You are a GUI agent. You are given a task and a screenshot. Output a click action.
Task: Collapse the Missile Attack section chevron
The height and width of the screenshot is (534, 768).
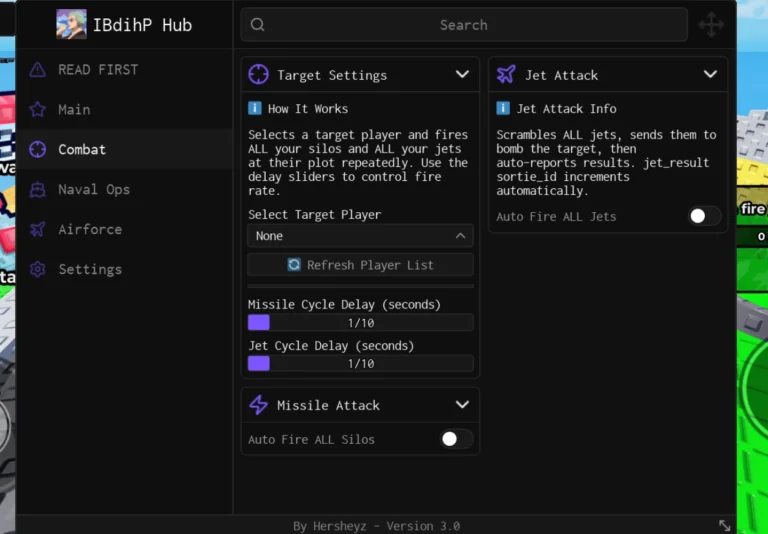(x=462, y=405)
